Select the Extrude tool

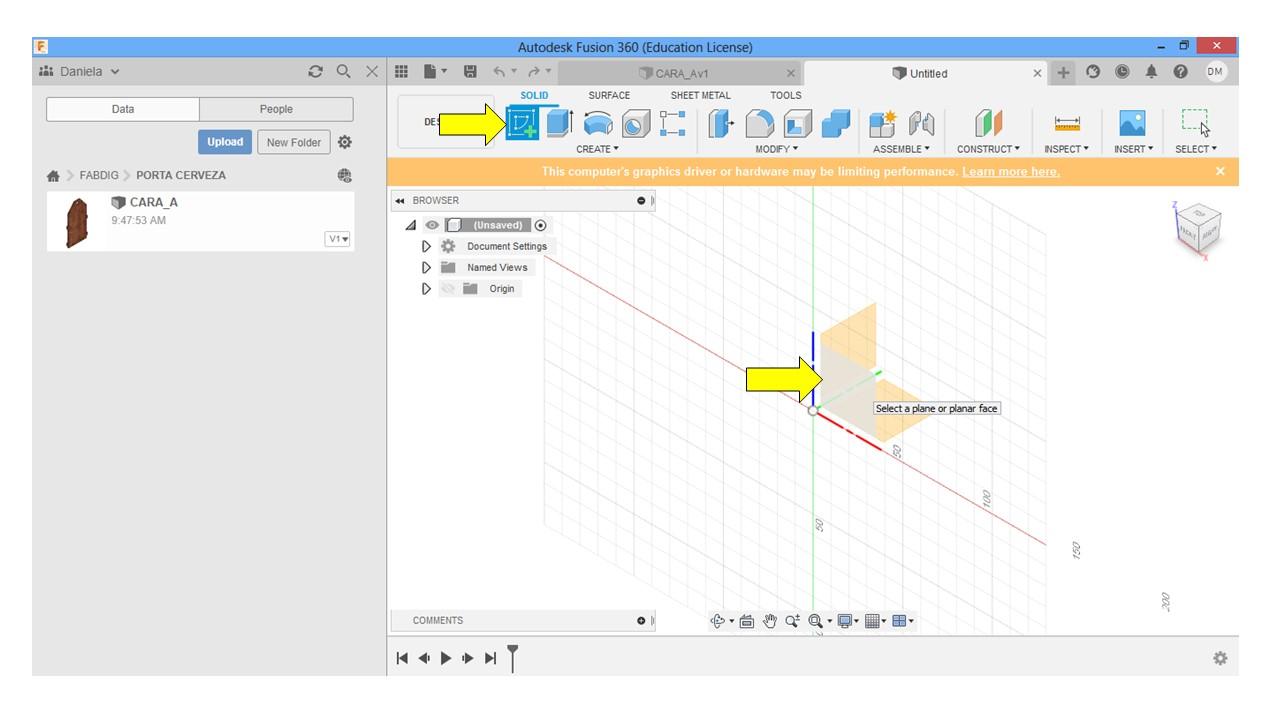pyautogui.click(x=558, y=123)
